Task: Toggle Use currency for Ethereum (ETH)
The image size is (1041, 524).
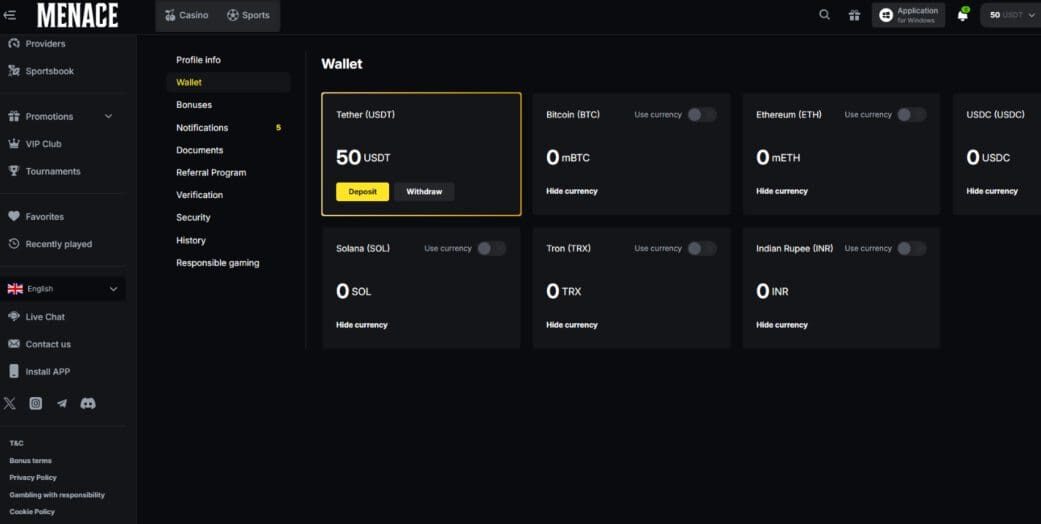Action: (x=911, y=115)
